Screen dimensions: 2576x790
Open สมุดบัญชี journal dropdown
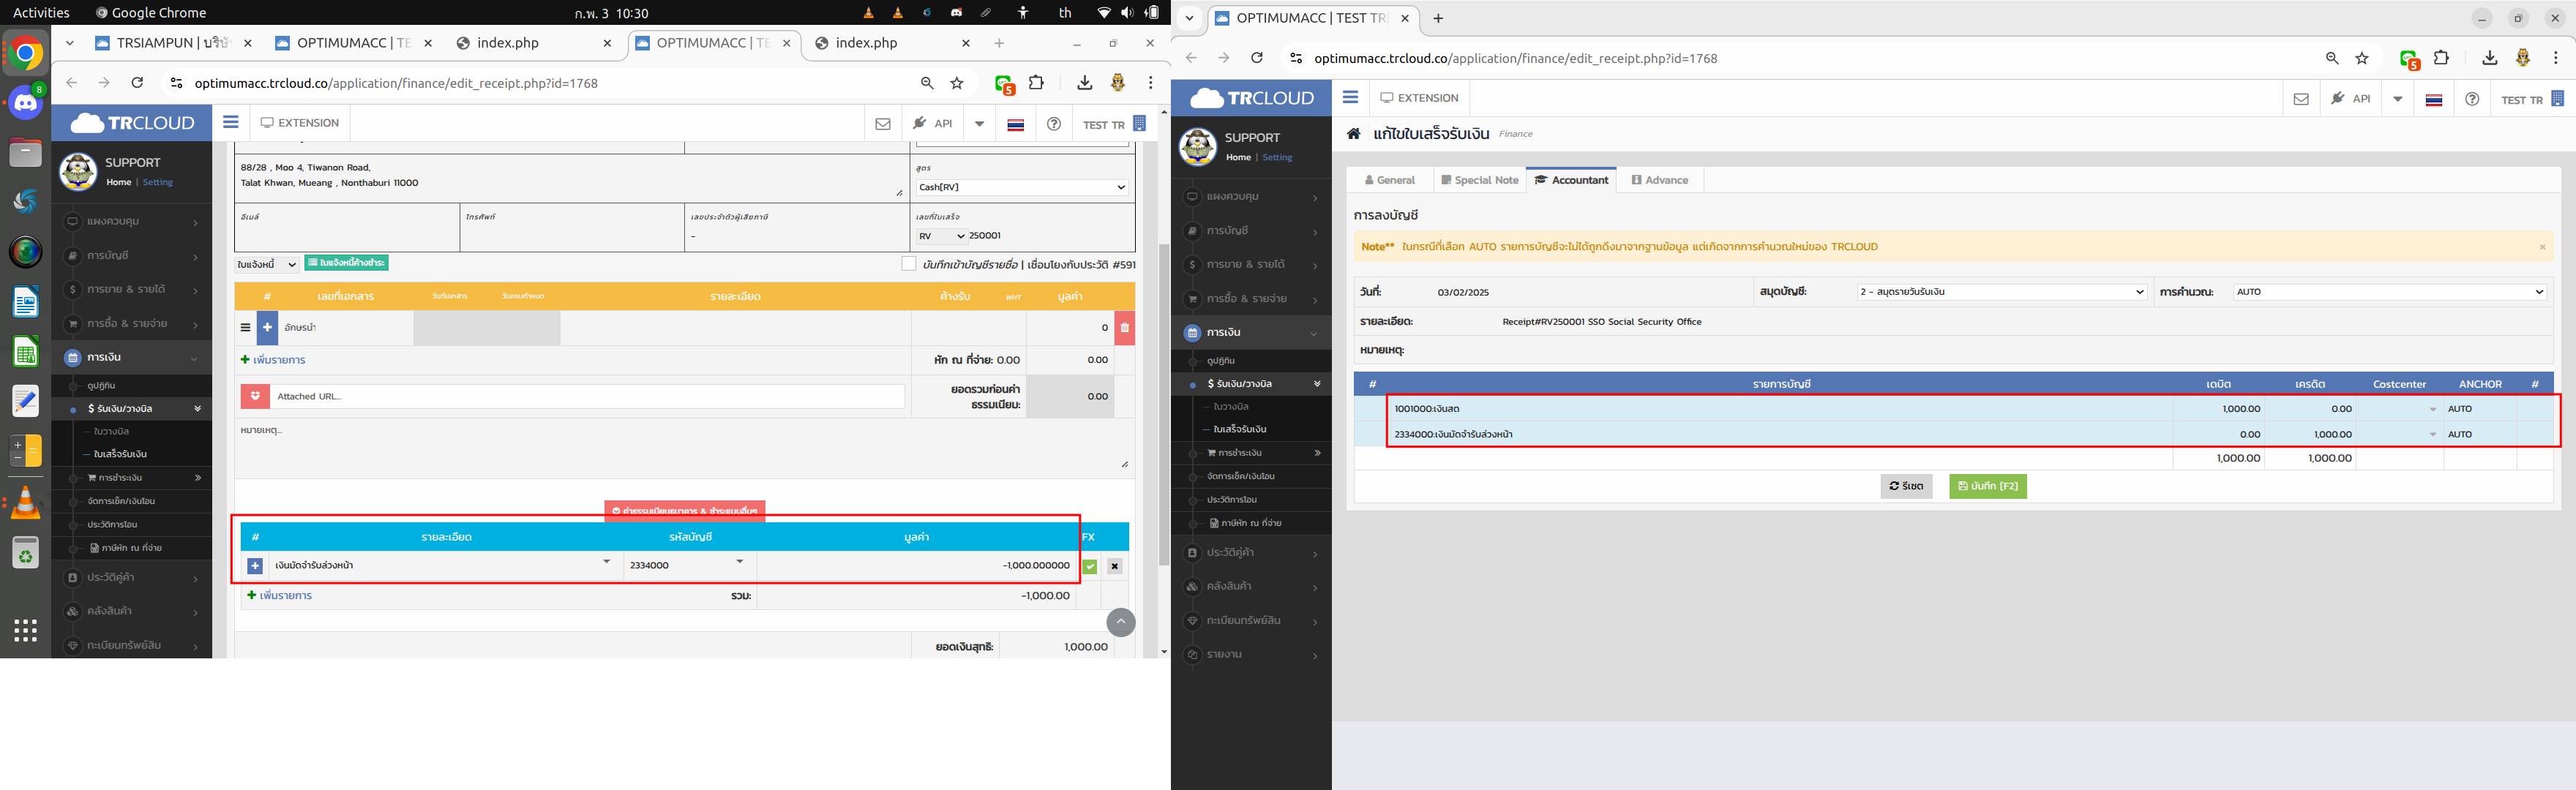[2002, 292]
